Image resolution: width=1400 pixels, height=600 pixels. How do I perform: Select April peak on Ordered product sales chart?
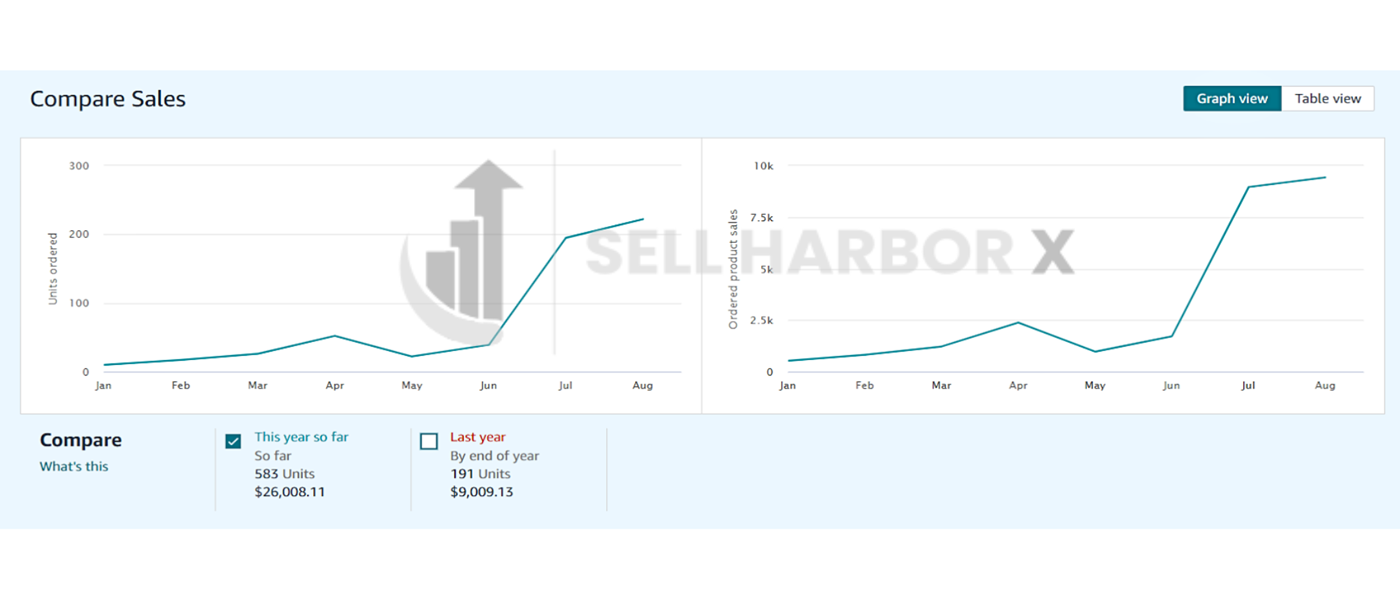click(x=1018, y=322)
